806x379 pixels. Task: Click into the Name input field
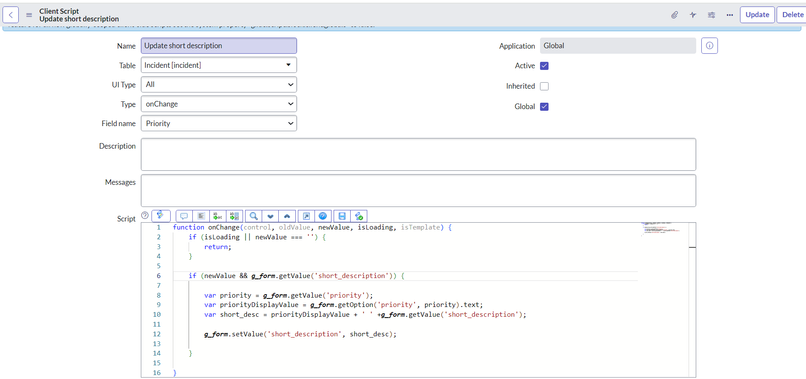click(219, 46)
